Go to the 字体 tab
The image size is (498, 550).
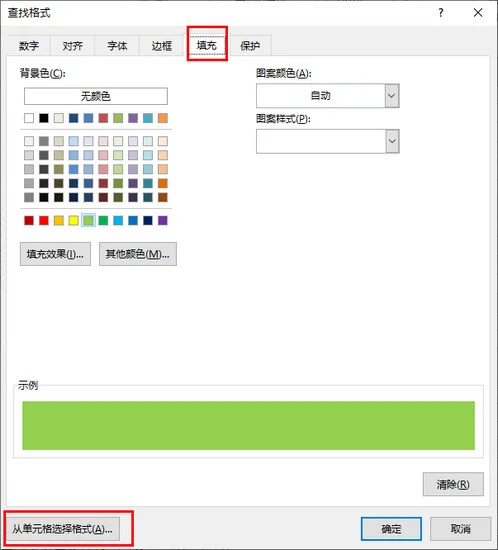click(117, 46)
